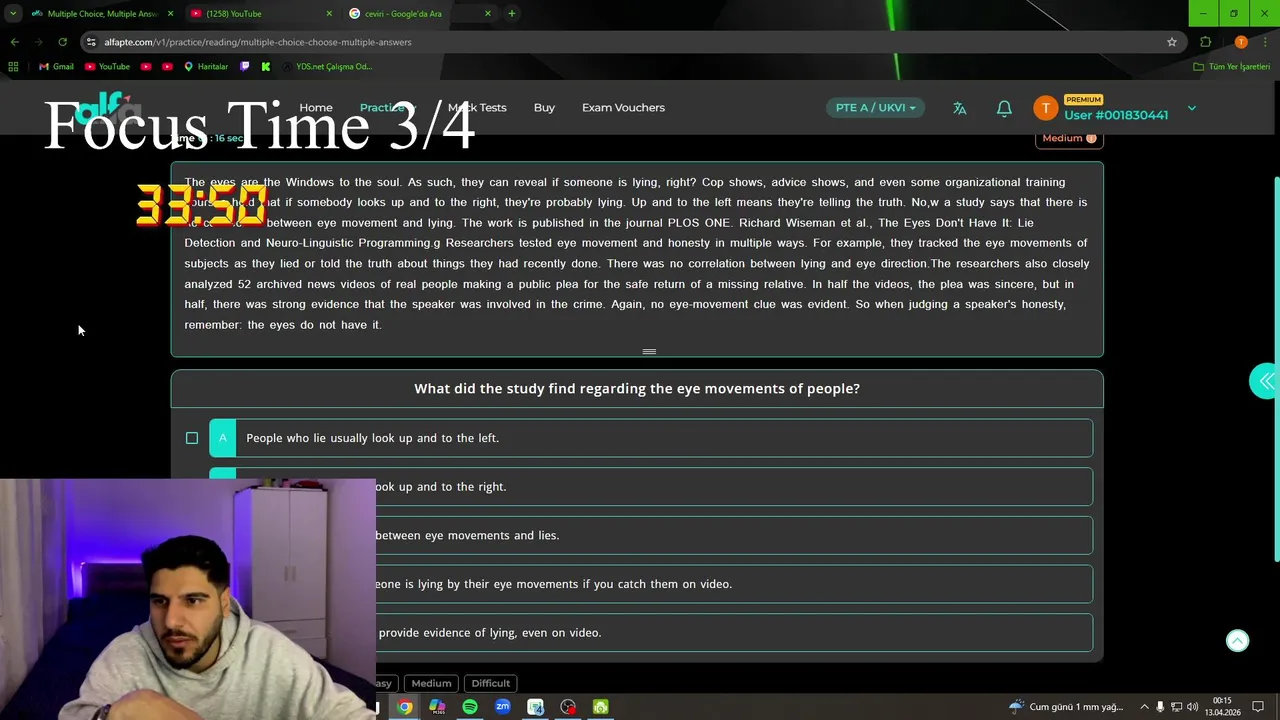Click the Medium difficulty badge
The width and height of the screenshot is (1280, 720).
1069,138
